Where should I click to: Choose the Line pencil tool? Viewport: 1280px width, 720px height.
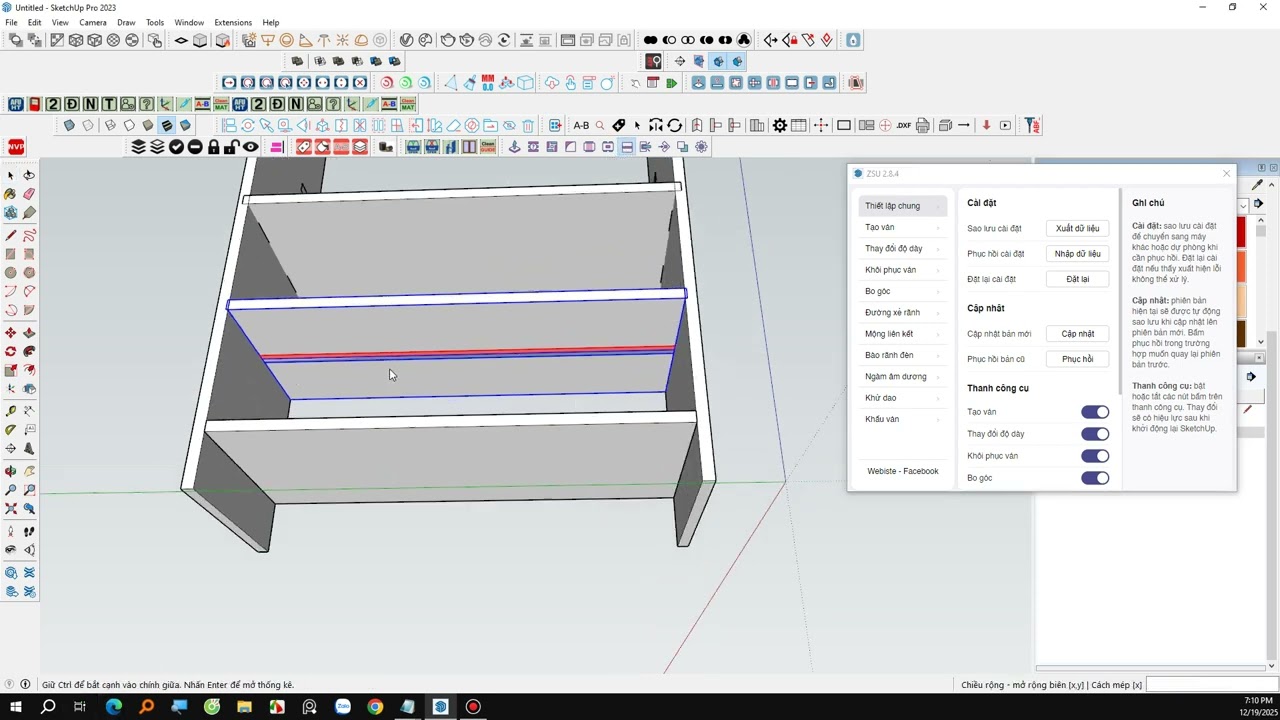(11, 236)
